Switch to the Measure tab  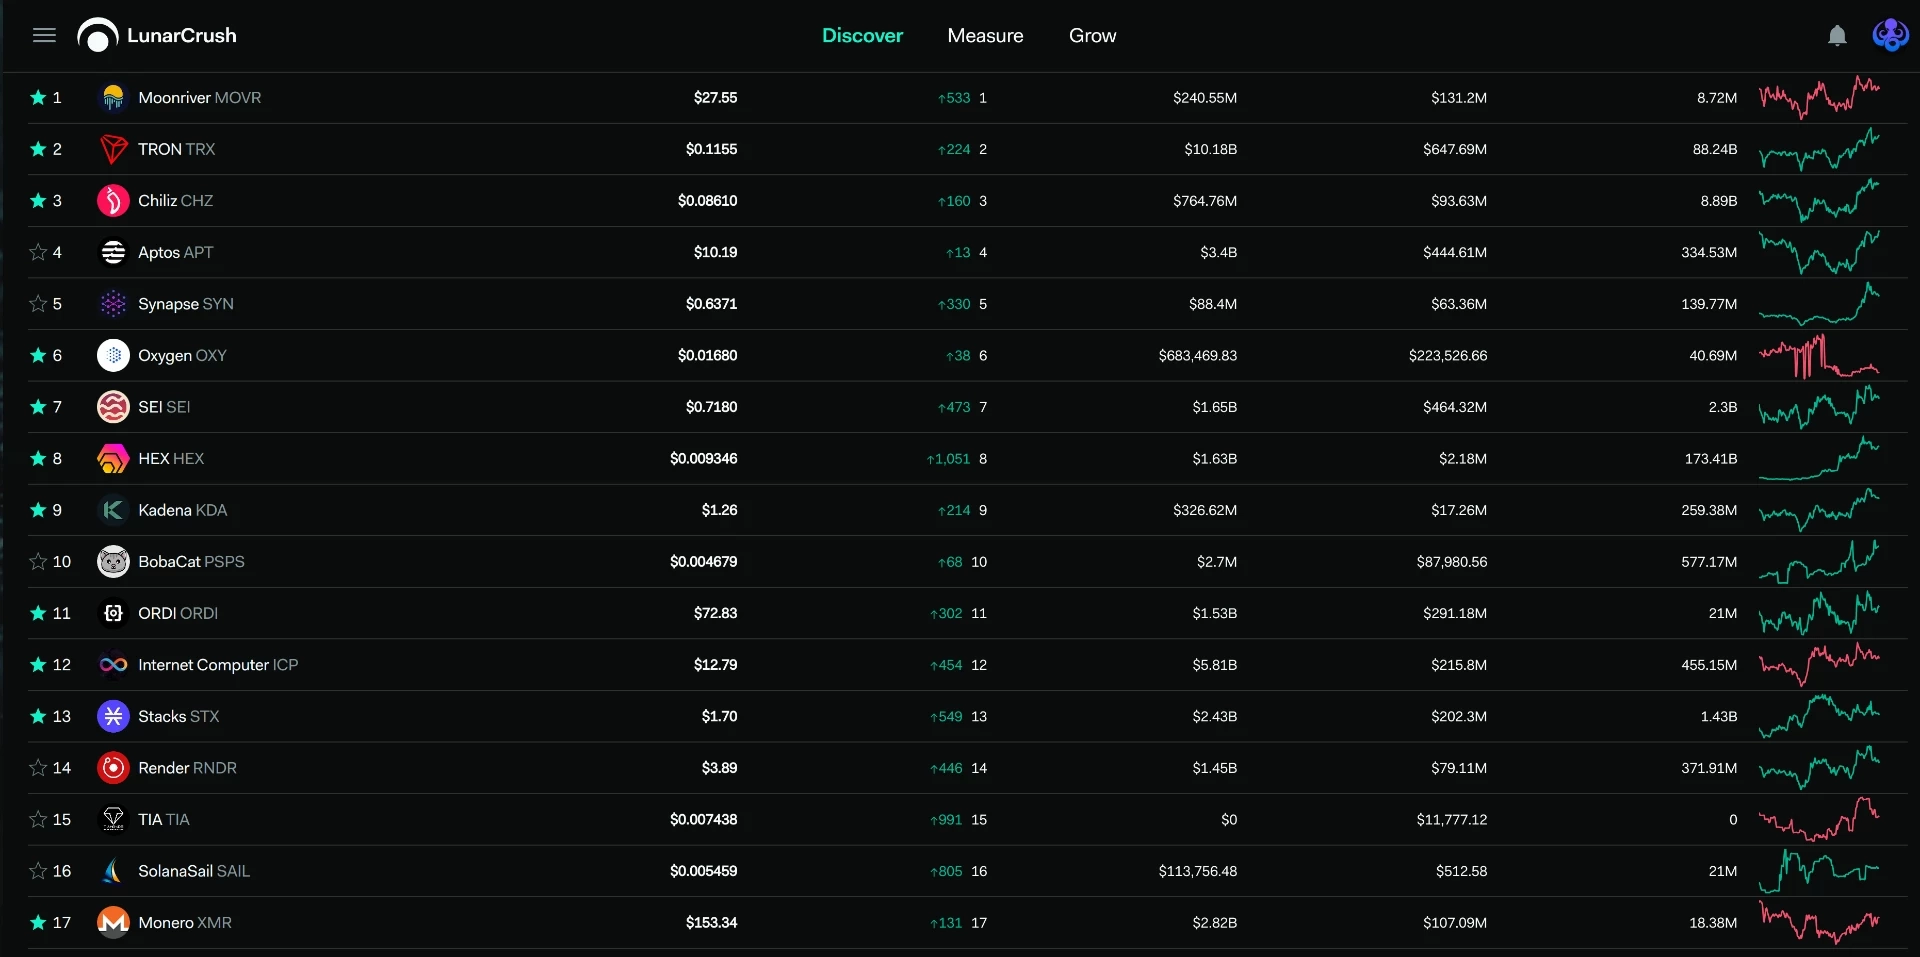pyautogui.click(x=985, y=36)
